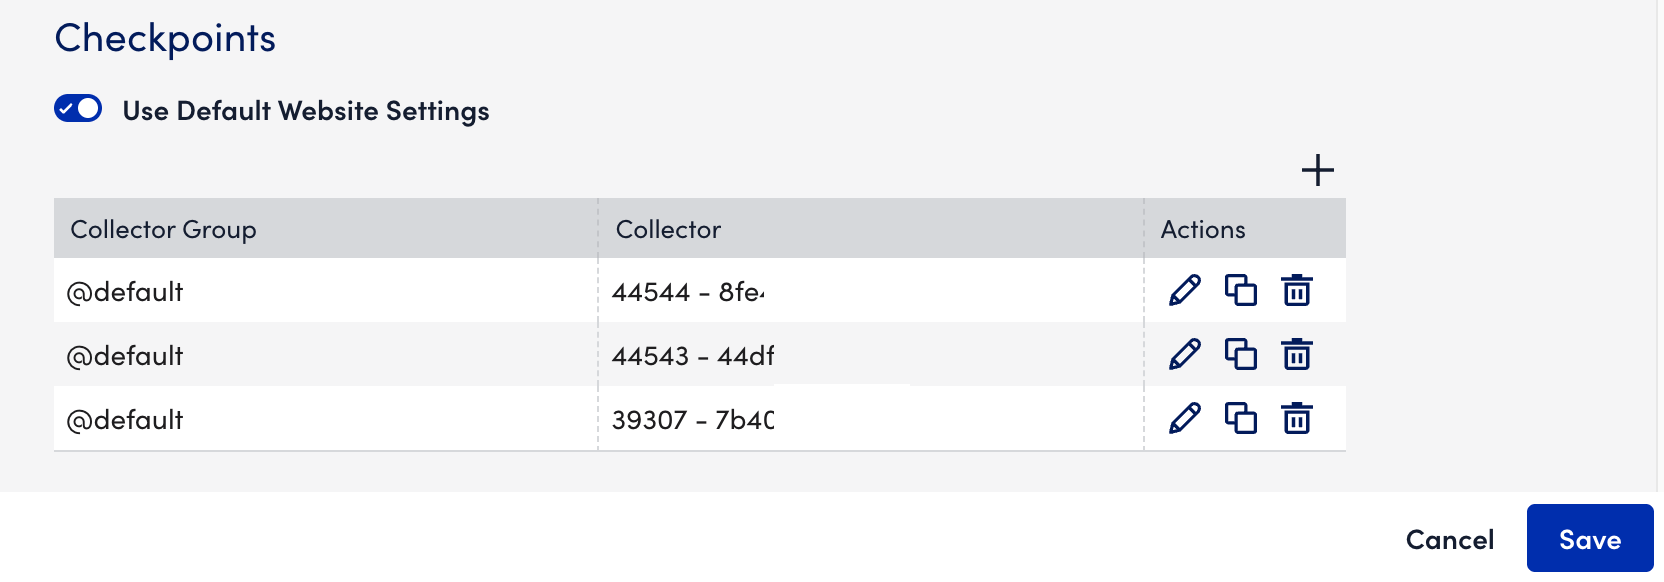
Task: Edit the 39307 collector checkpoint
Action: (1185, 419)
